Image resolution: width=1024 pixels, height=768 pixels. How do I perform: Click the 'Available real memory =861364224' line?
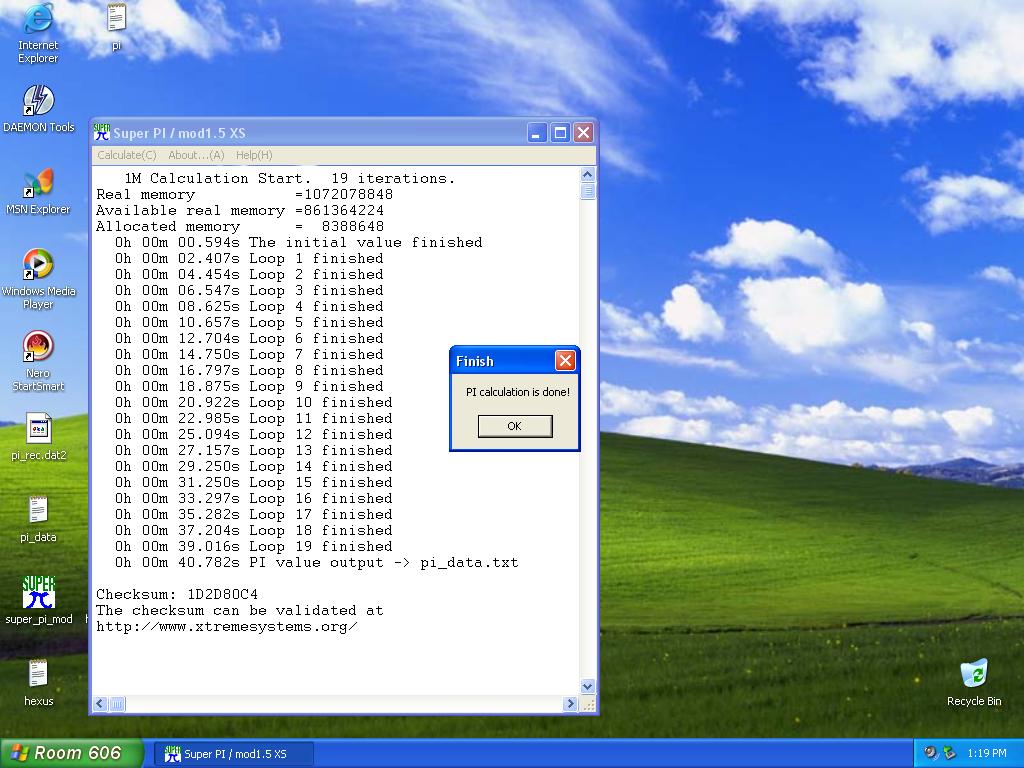click(x=240, y=210)
